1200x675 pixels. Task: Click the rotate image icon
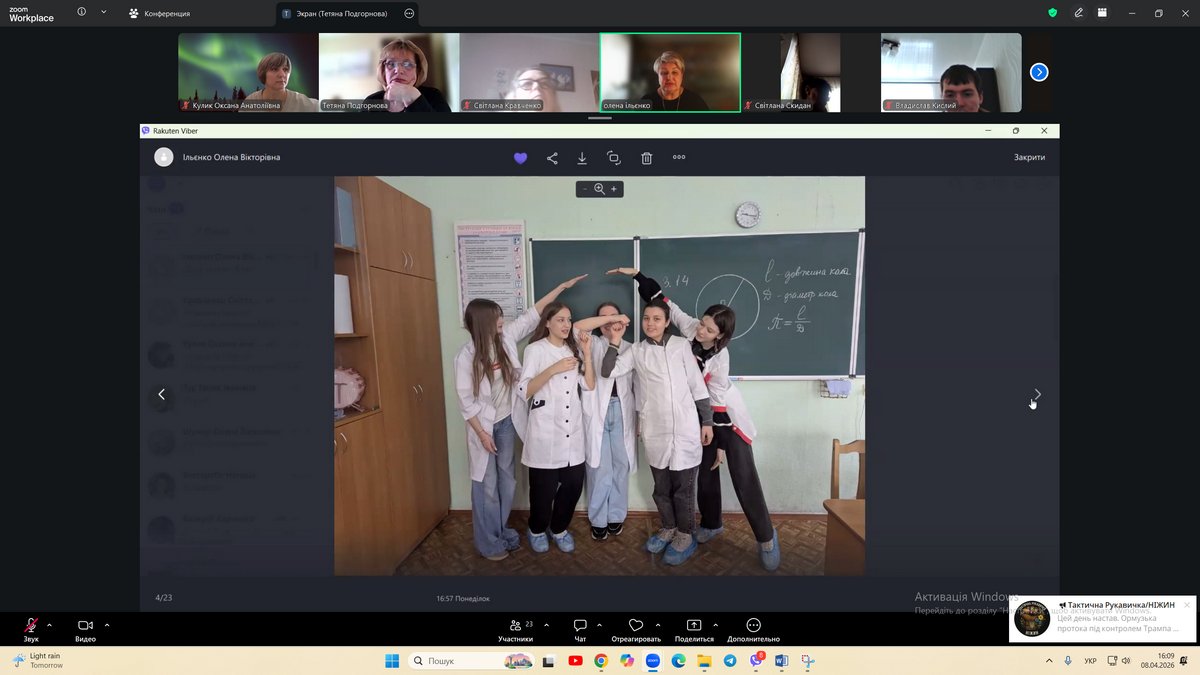pos(614,158)
